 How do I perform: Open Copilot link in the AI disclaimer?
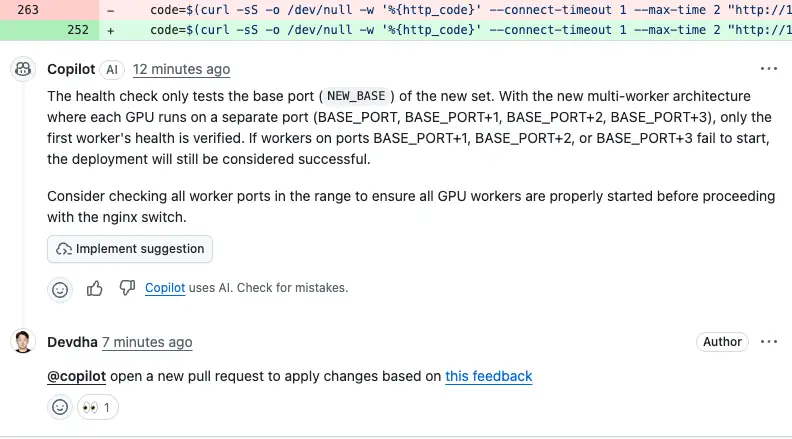pyautogui.click(x=165, y=288)
